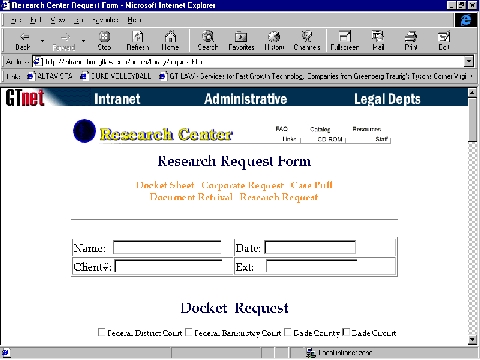Screen dimensions: 480x360
Task: Click the Edit toolbar button
Action: coord(444,41)
